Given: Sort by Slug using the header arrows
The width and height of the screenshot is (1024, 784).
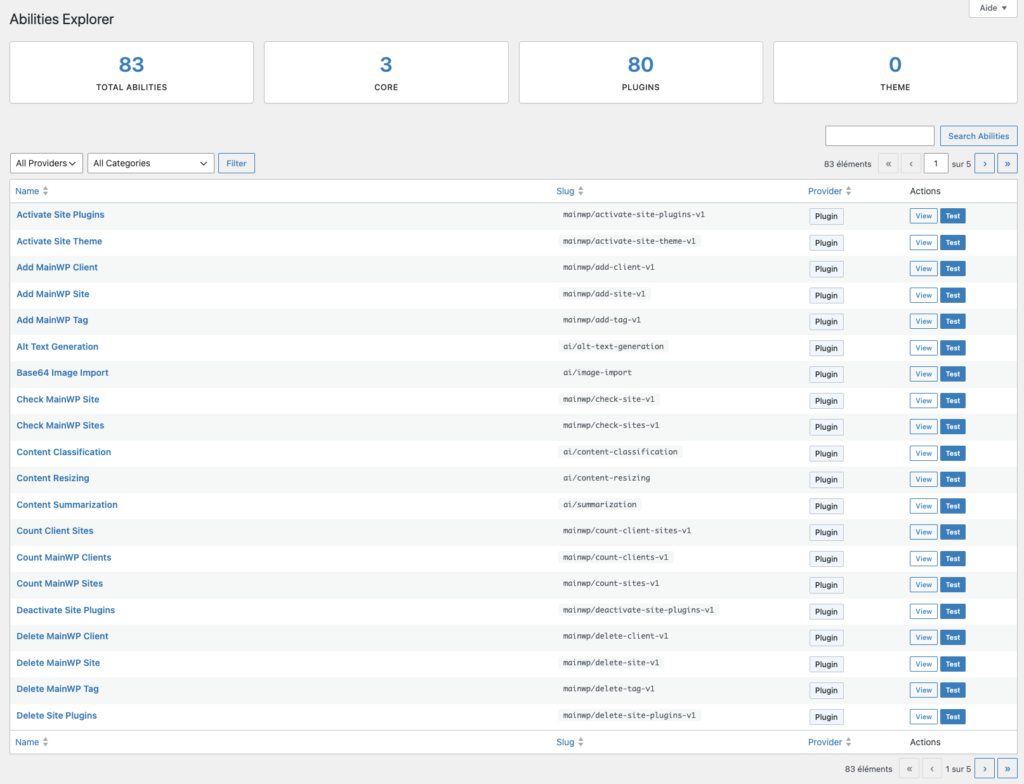Looking at the screenshot, I should coord(581,191).
